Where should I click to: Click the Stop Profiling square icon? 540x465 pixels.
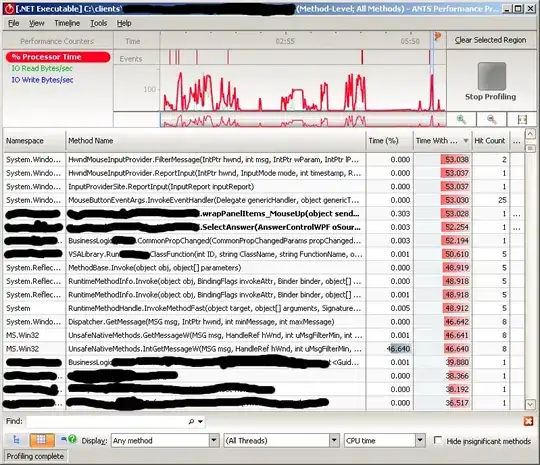[492, 76]
